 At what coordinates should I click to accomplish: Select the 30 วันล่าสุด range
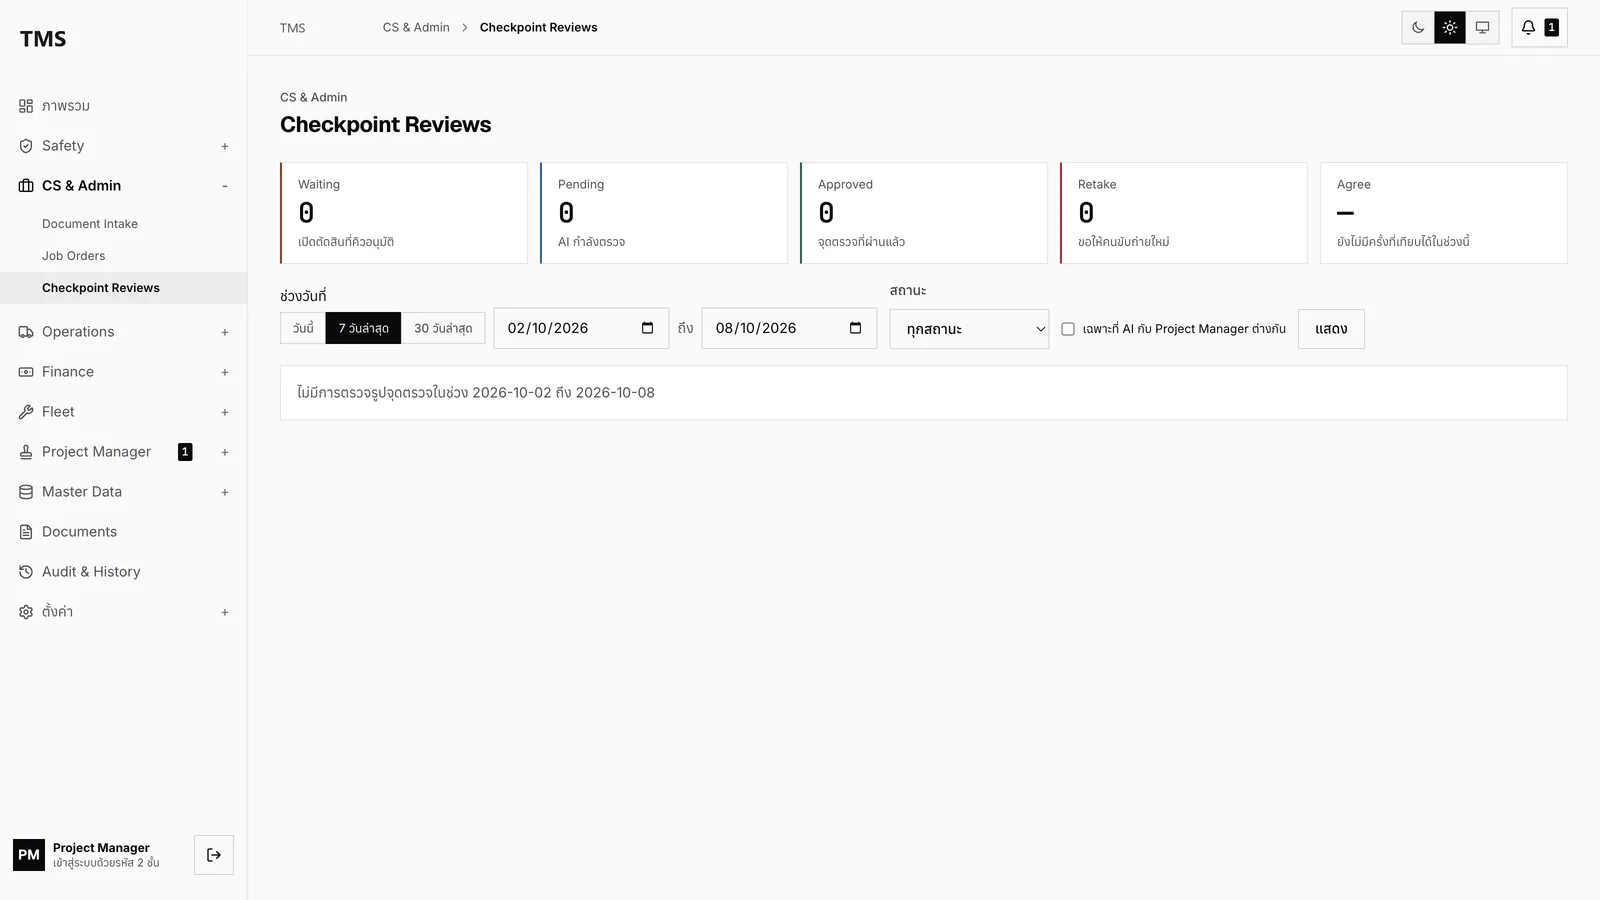443,328
